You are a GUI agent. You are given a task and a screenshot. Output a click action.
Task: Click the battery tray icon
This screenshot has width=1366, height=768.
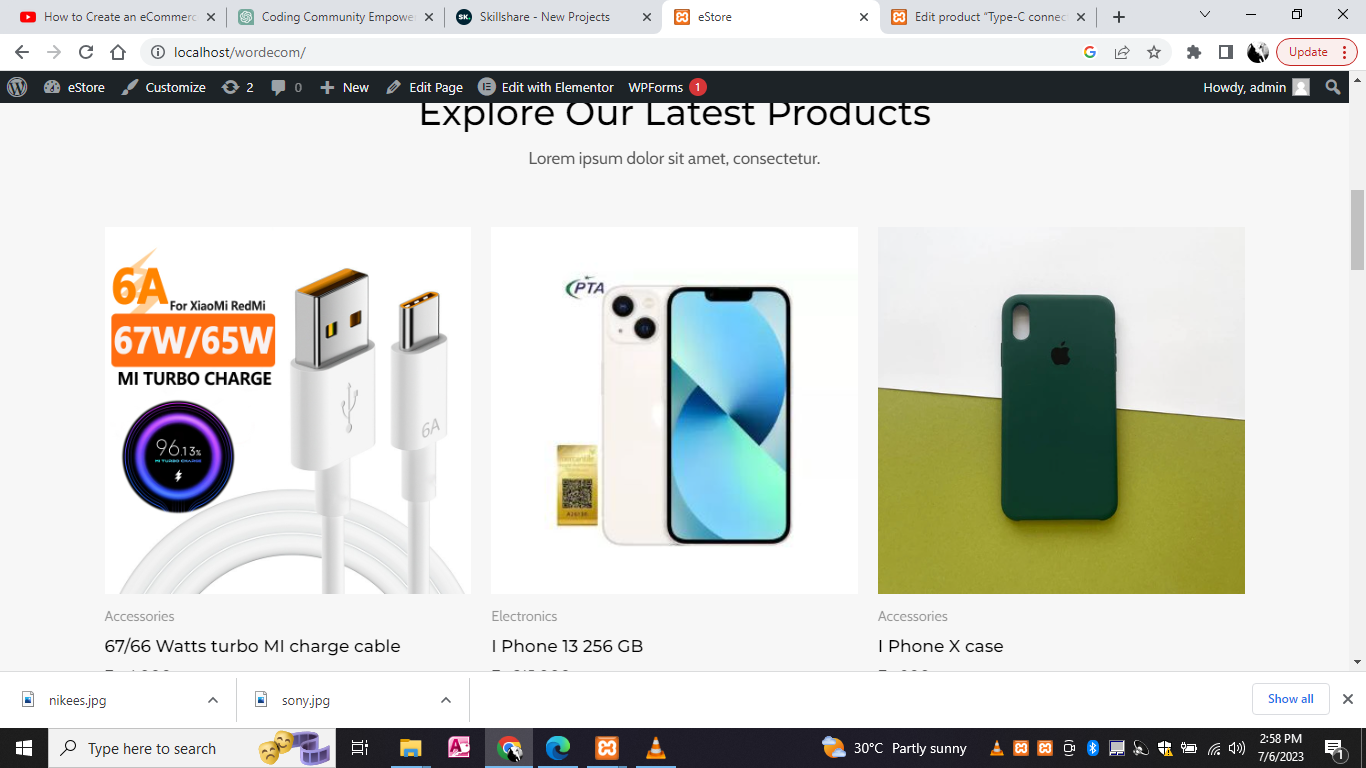point(1189,748)
